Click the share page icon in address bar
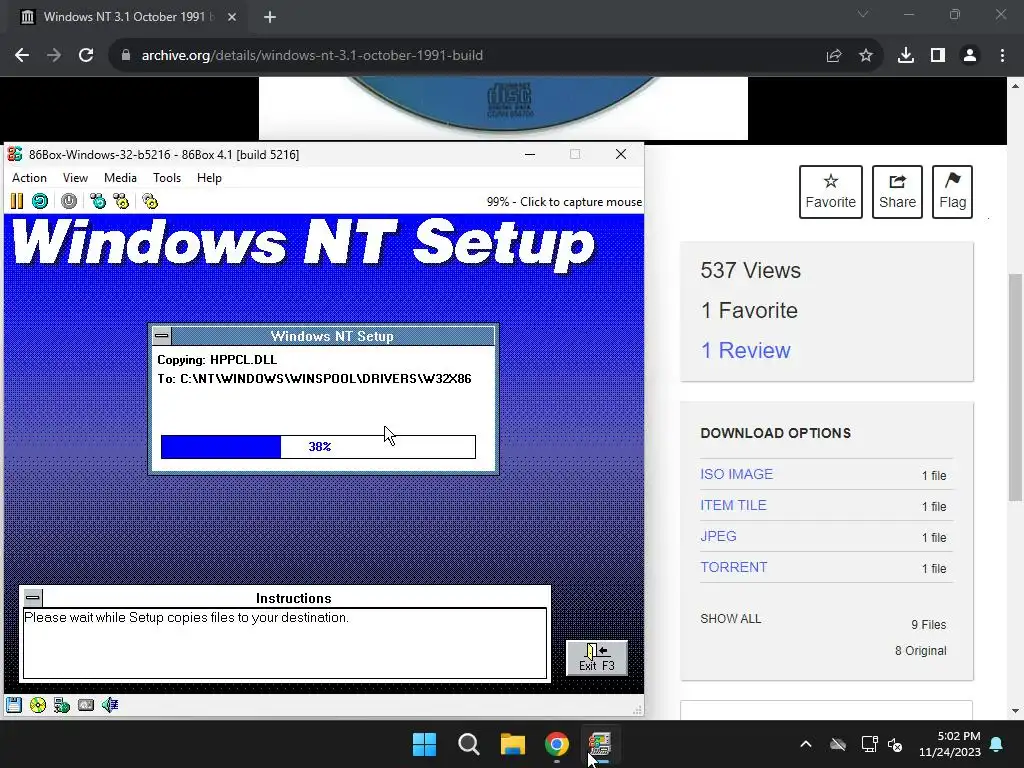This screenshot has width=1024, height=768. pos(834,56)
